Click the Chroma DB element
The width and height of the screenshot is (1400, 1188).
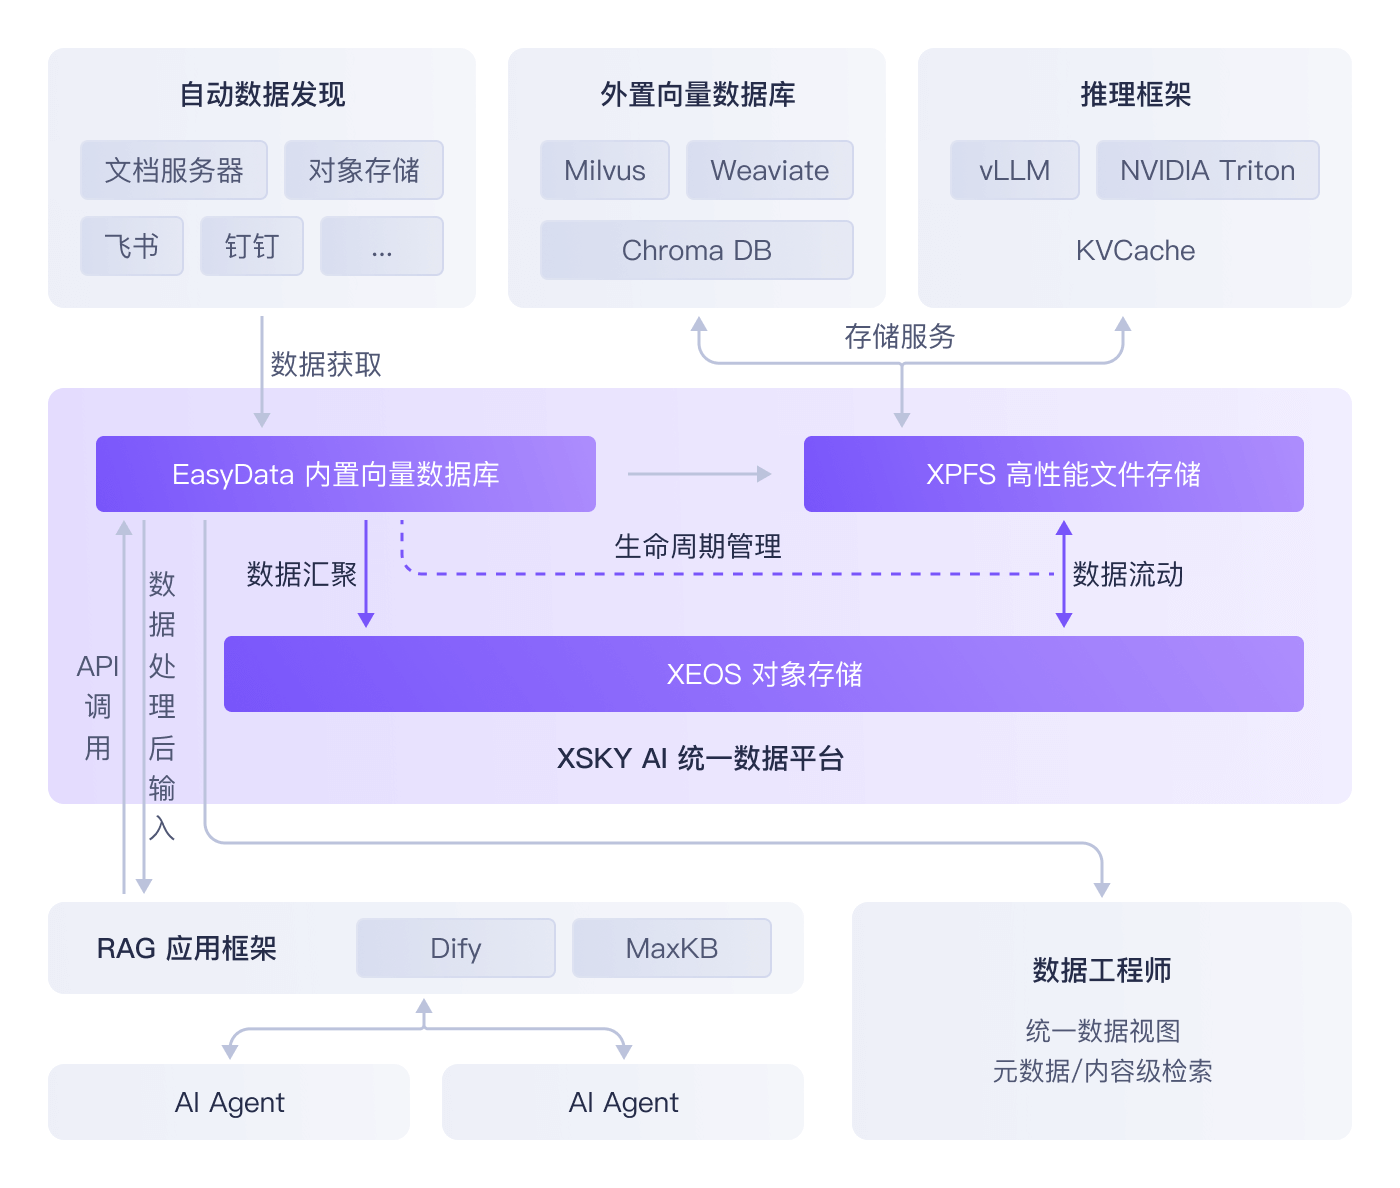[696, 250]
